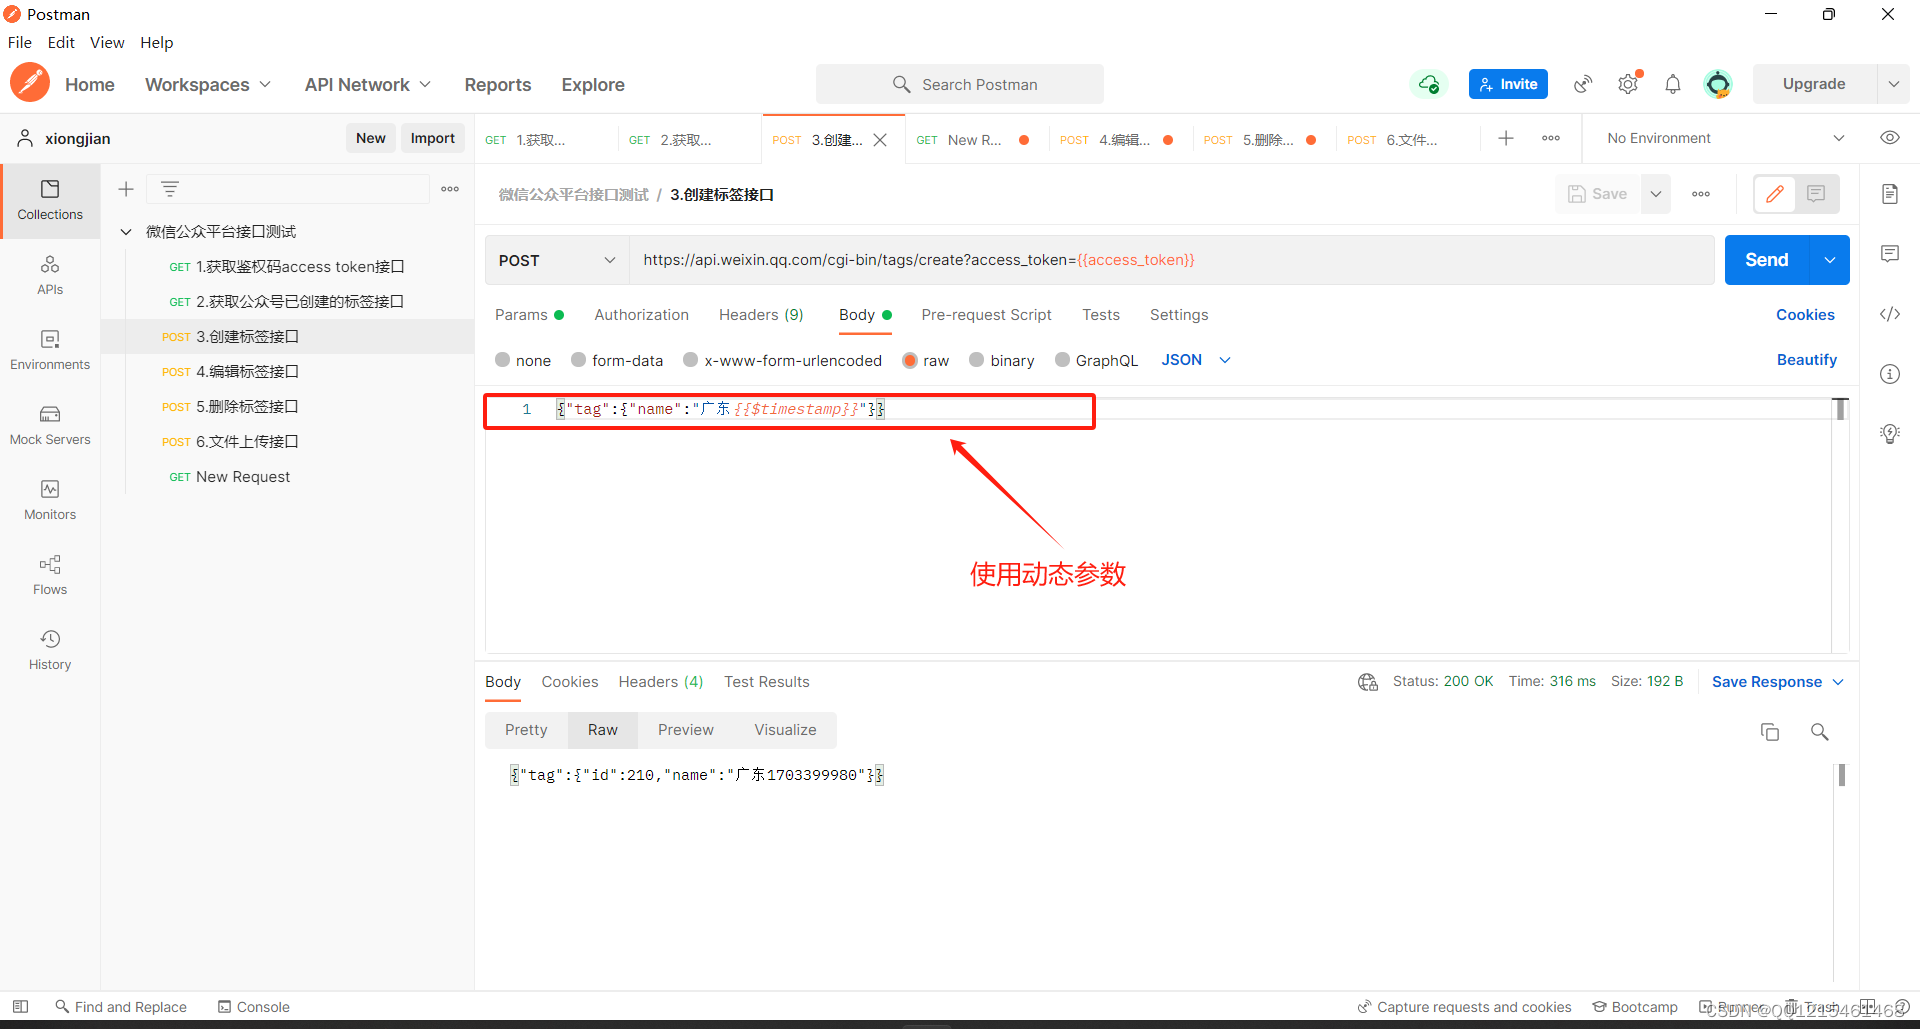Switch to the Tests tab

(x=1101, y=315)
